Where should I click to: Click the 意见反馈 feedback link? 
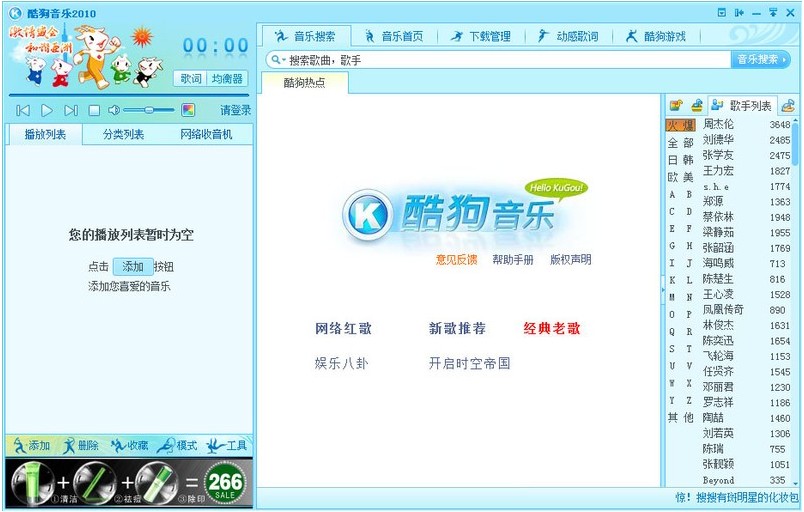tap(456, 260)
